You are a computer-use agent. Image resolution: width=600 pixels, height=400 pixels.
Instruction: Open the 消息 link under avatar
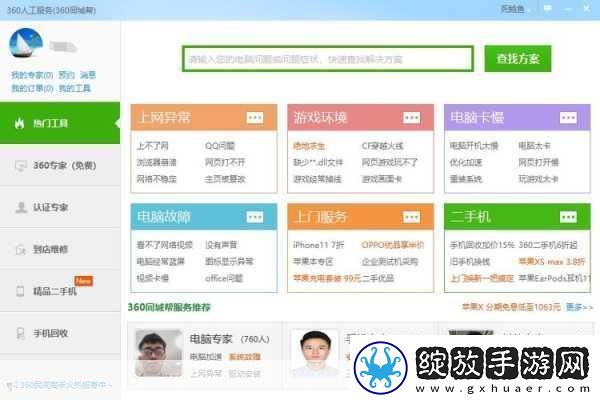(x=88, y=75)
